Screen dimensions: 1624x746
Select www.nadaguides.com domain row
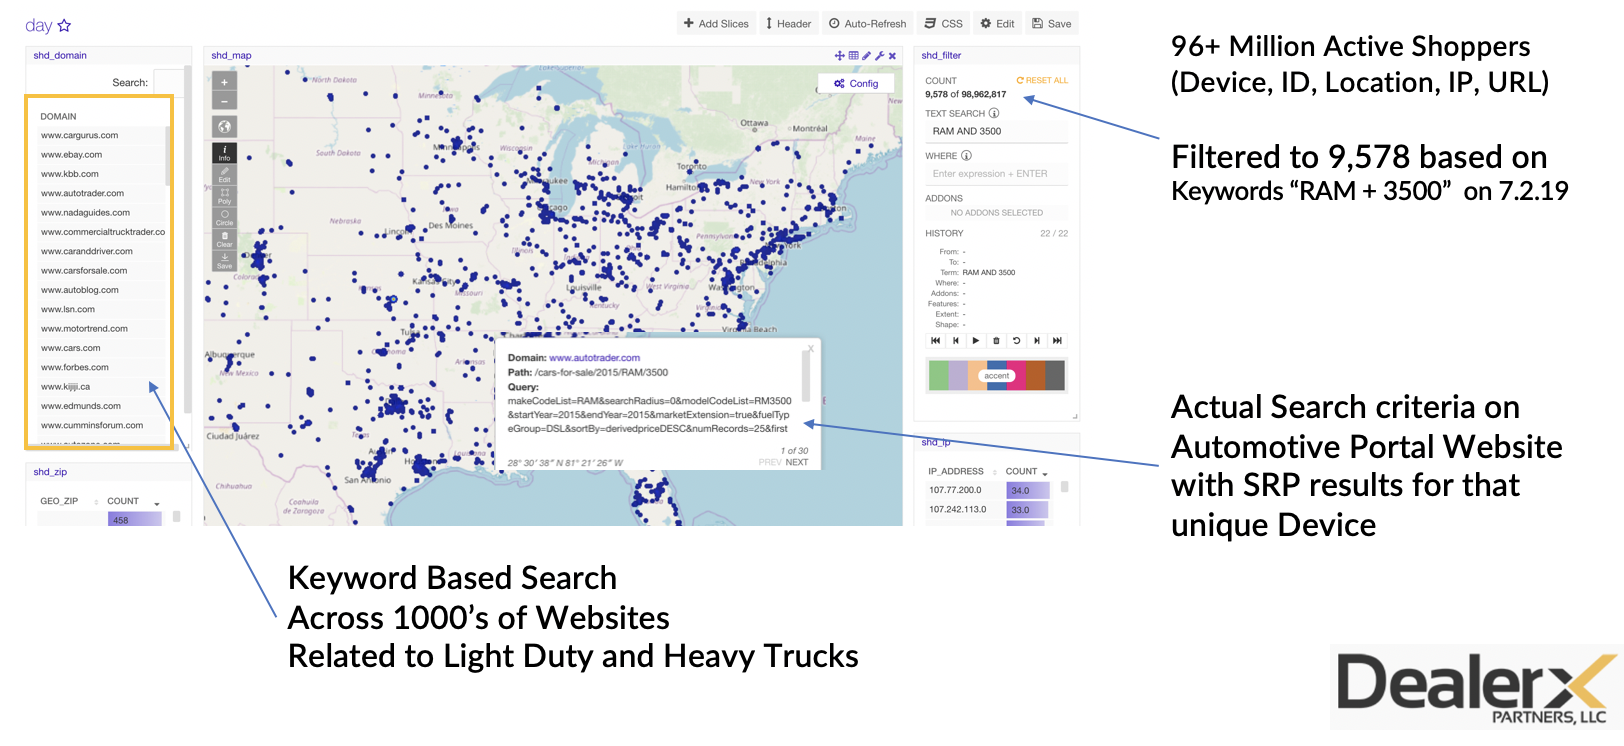(100, 213)
